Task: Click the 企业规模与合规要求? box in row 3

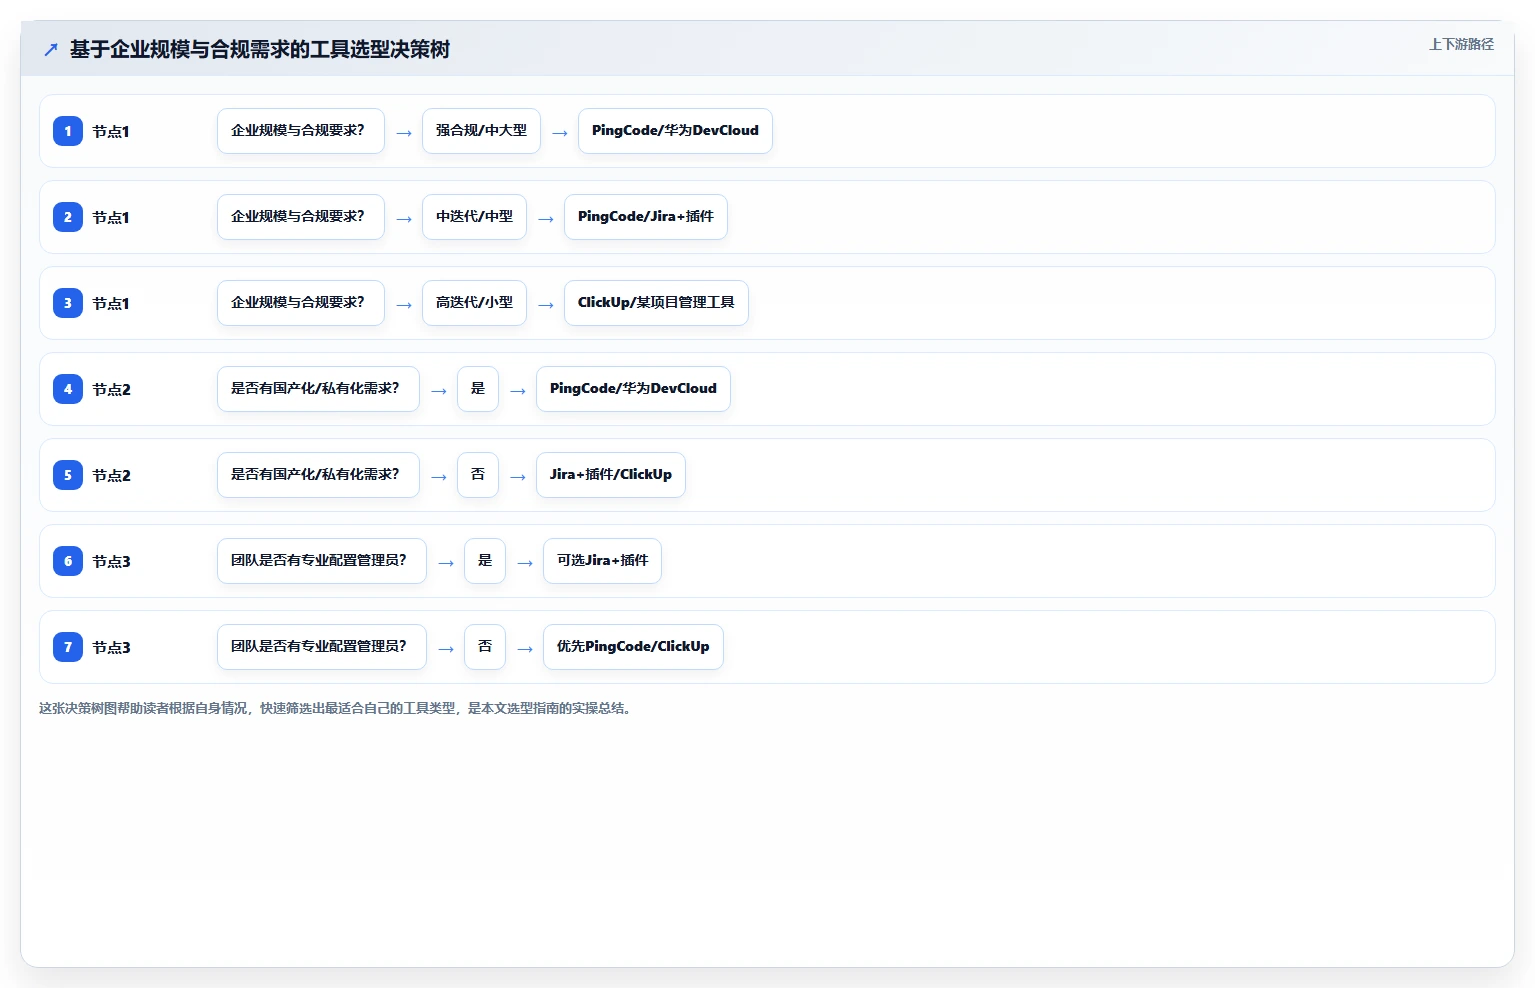Action: [301, 303]
